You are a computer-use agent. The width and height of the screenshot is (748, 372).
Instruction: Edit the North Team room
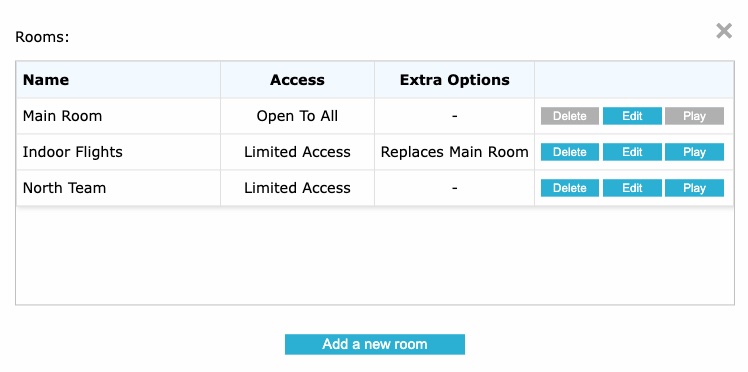(x=632, y=188)
